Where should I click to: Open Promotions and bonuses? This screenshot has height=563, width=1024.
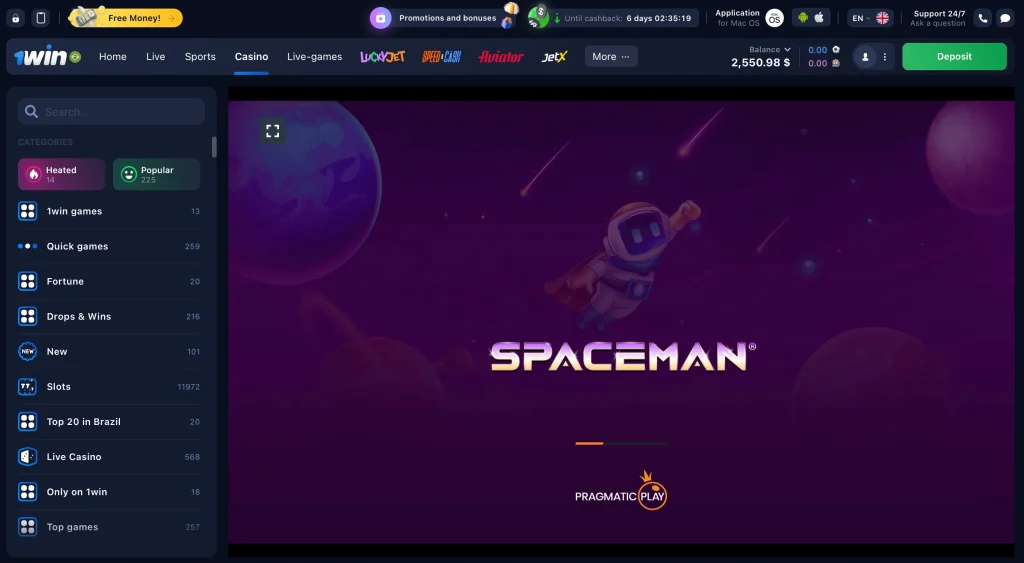447,18
